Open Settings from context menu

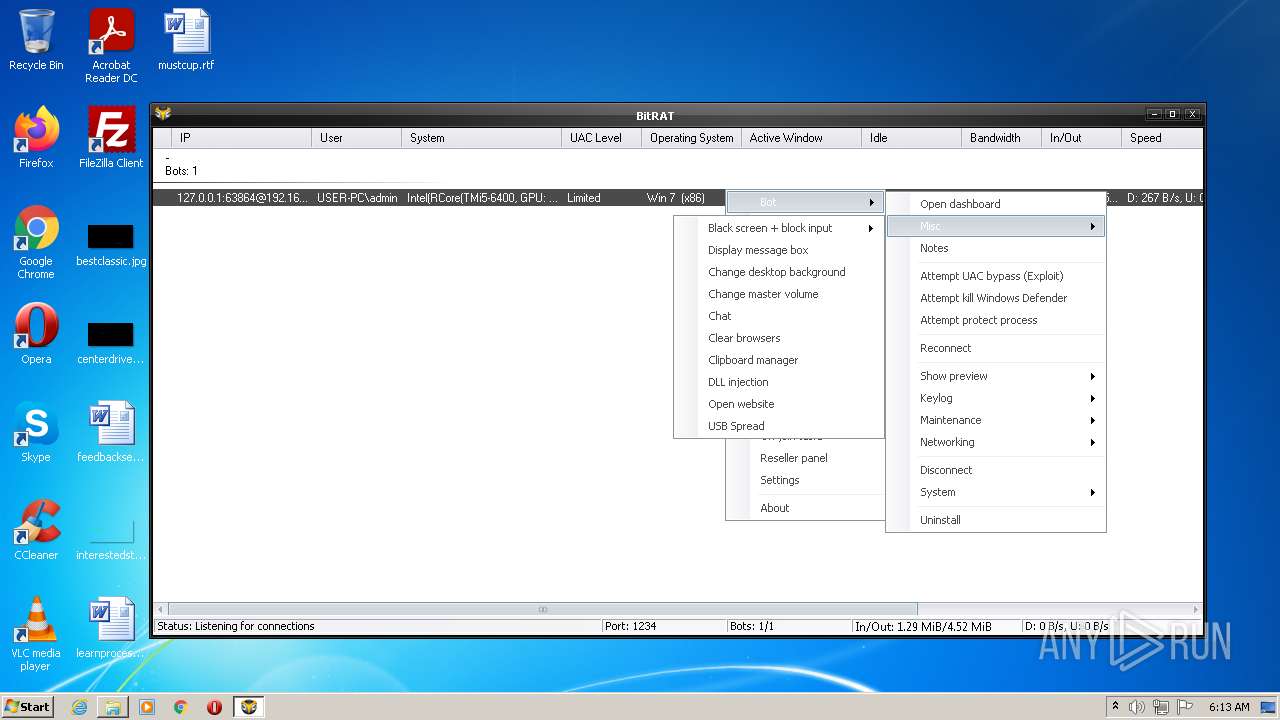pyautogui.click(x=805, y=480)
